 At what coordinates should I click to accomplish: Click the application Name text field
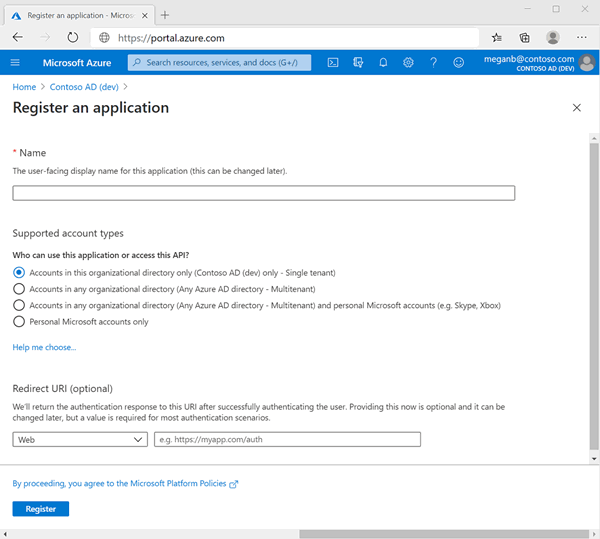[x=263, y=193]
